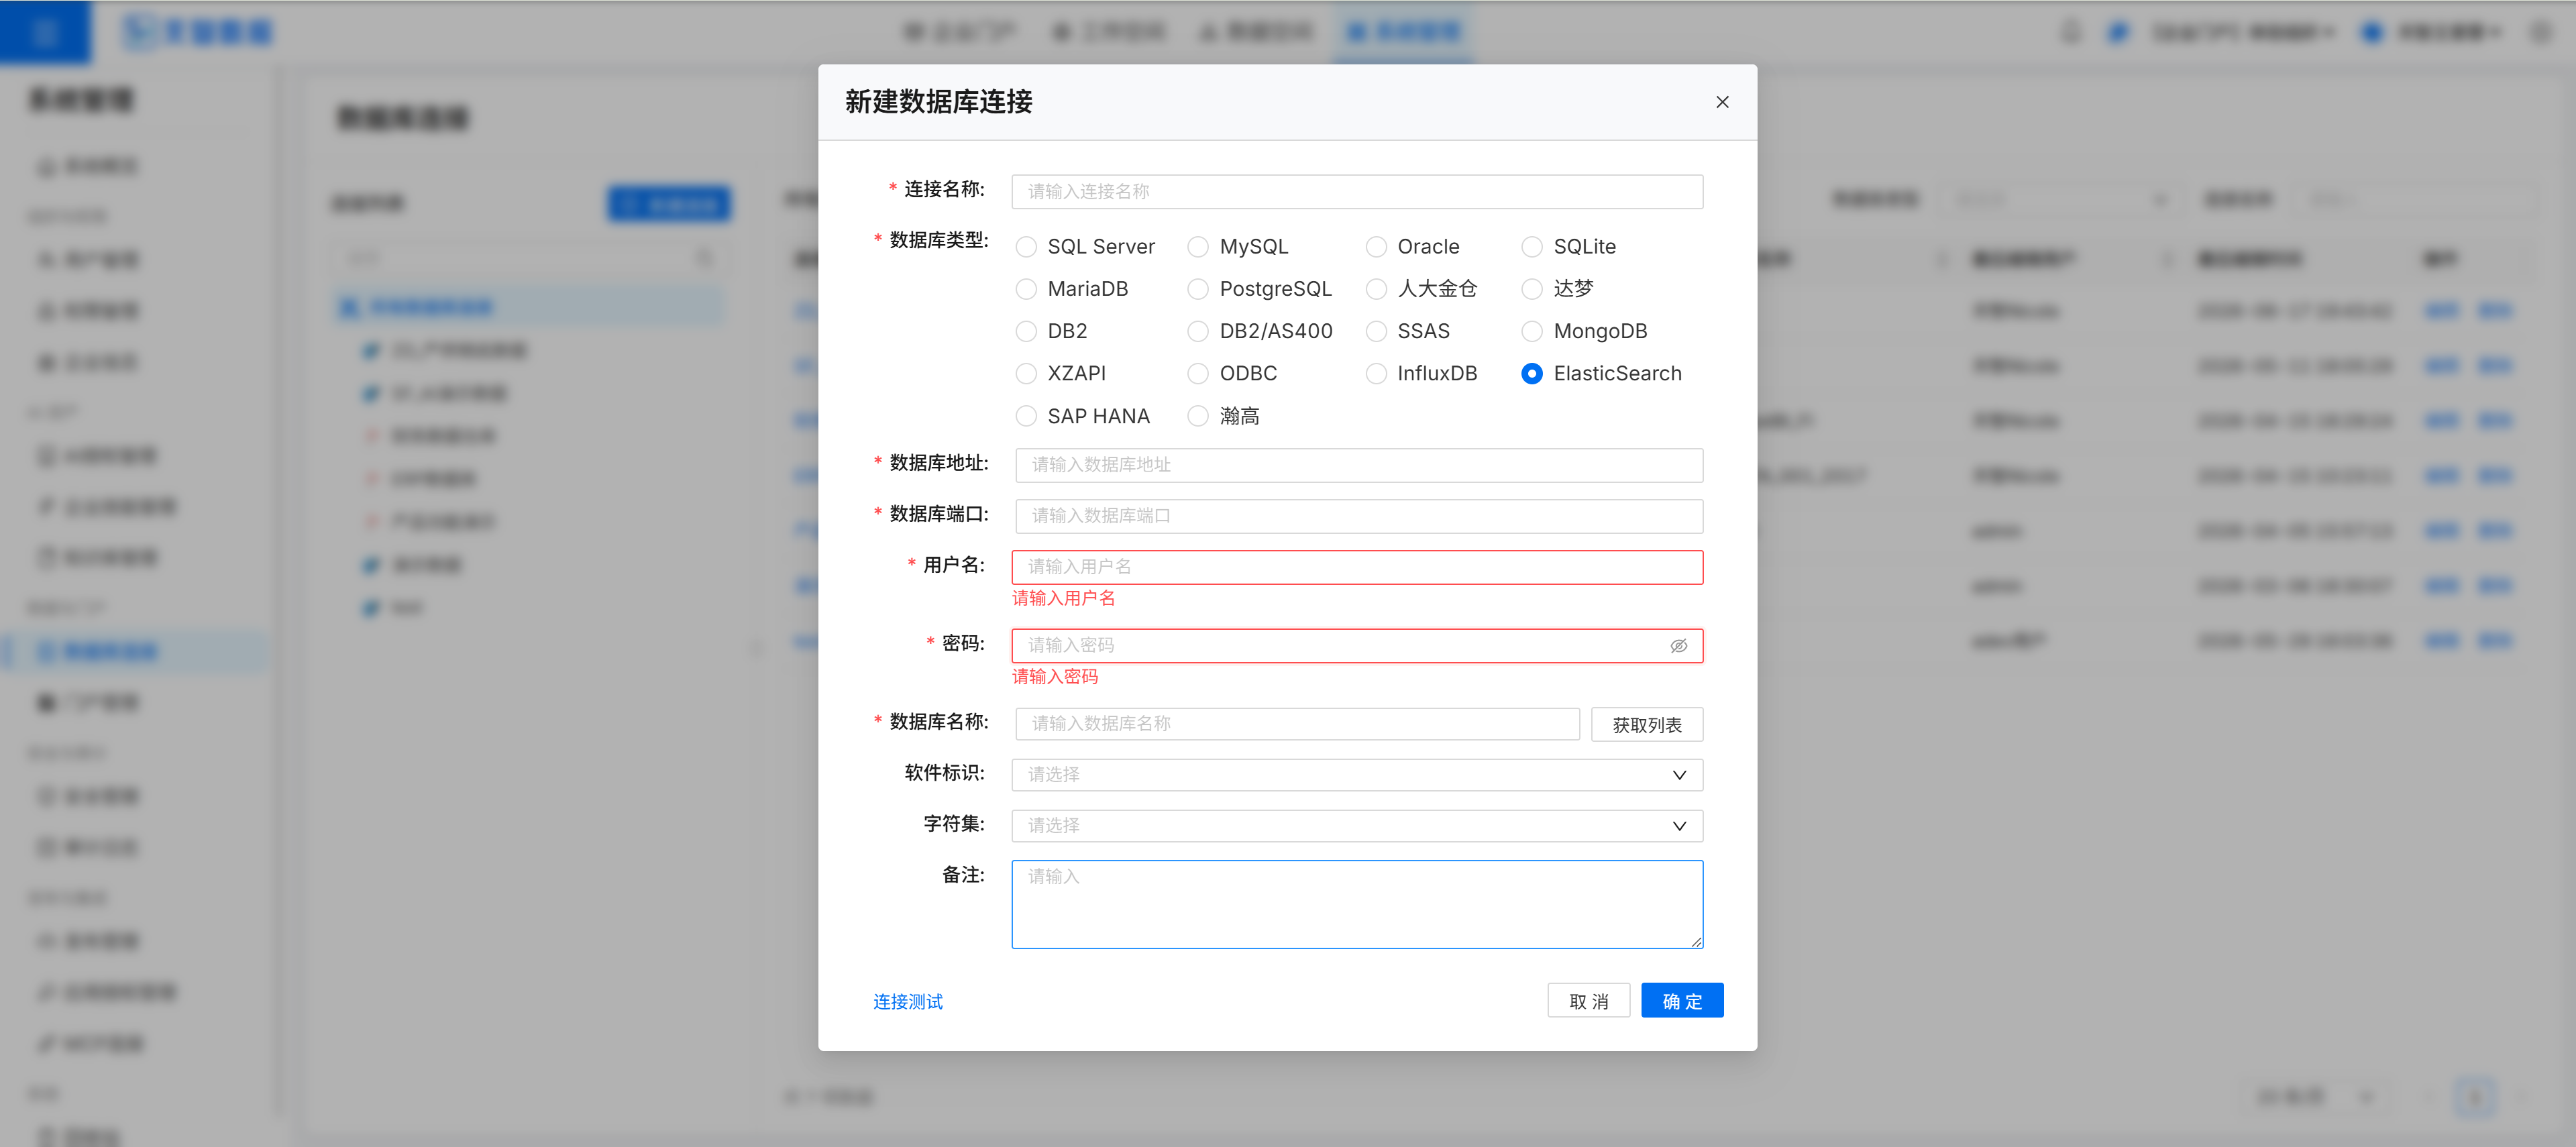Viewport: 2576px width, 1147px height.
Task: Click the 连接测试 link
Action: click(x=907, y=1002)
